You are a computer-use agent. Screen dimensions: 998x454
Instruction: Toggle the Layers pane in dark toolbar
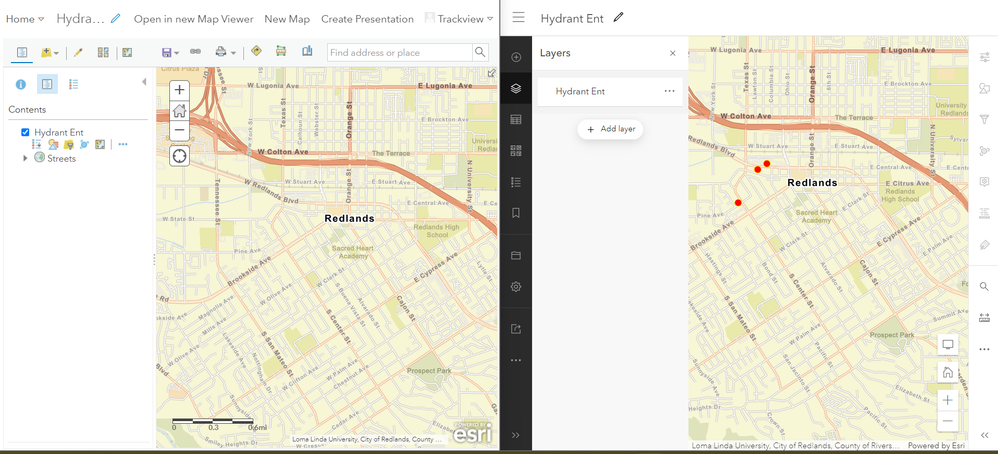[x=516, y=89]
